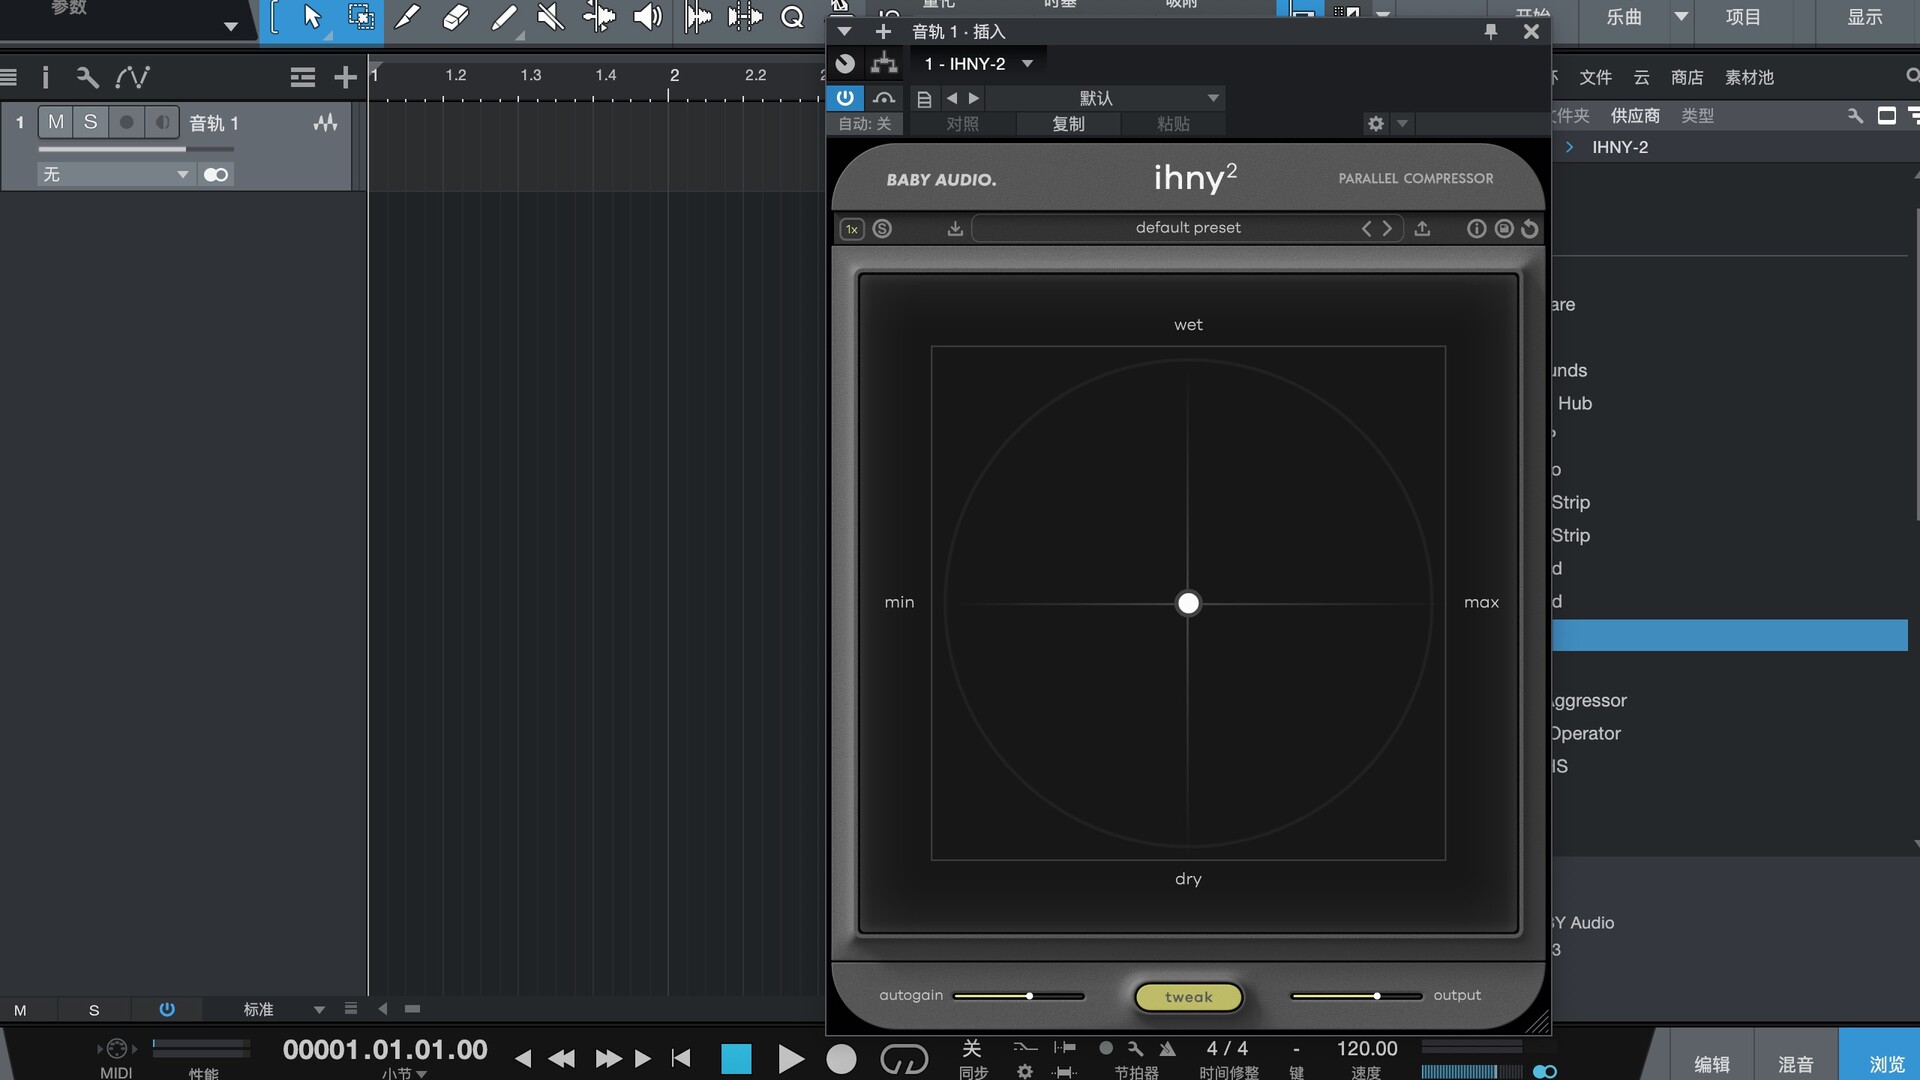Toggle the stereo link on track input

coord(216,175)
